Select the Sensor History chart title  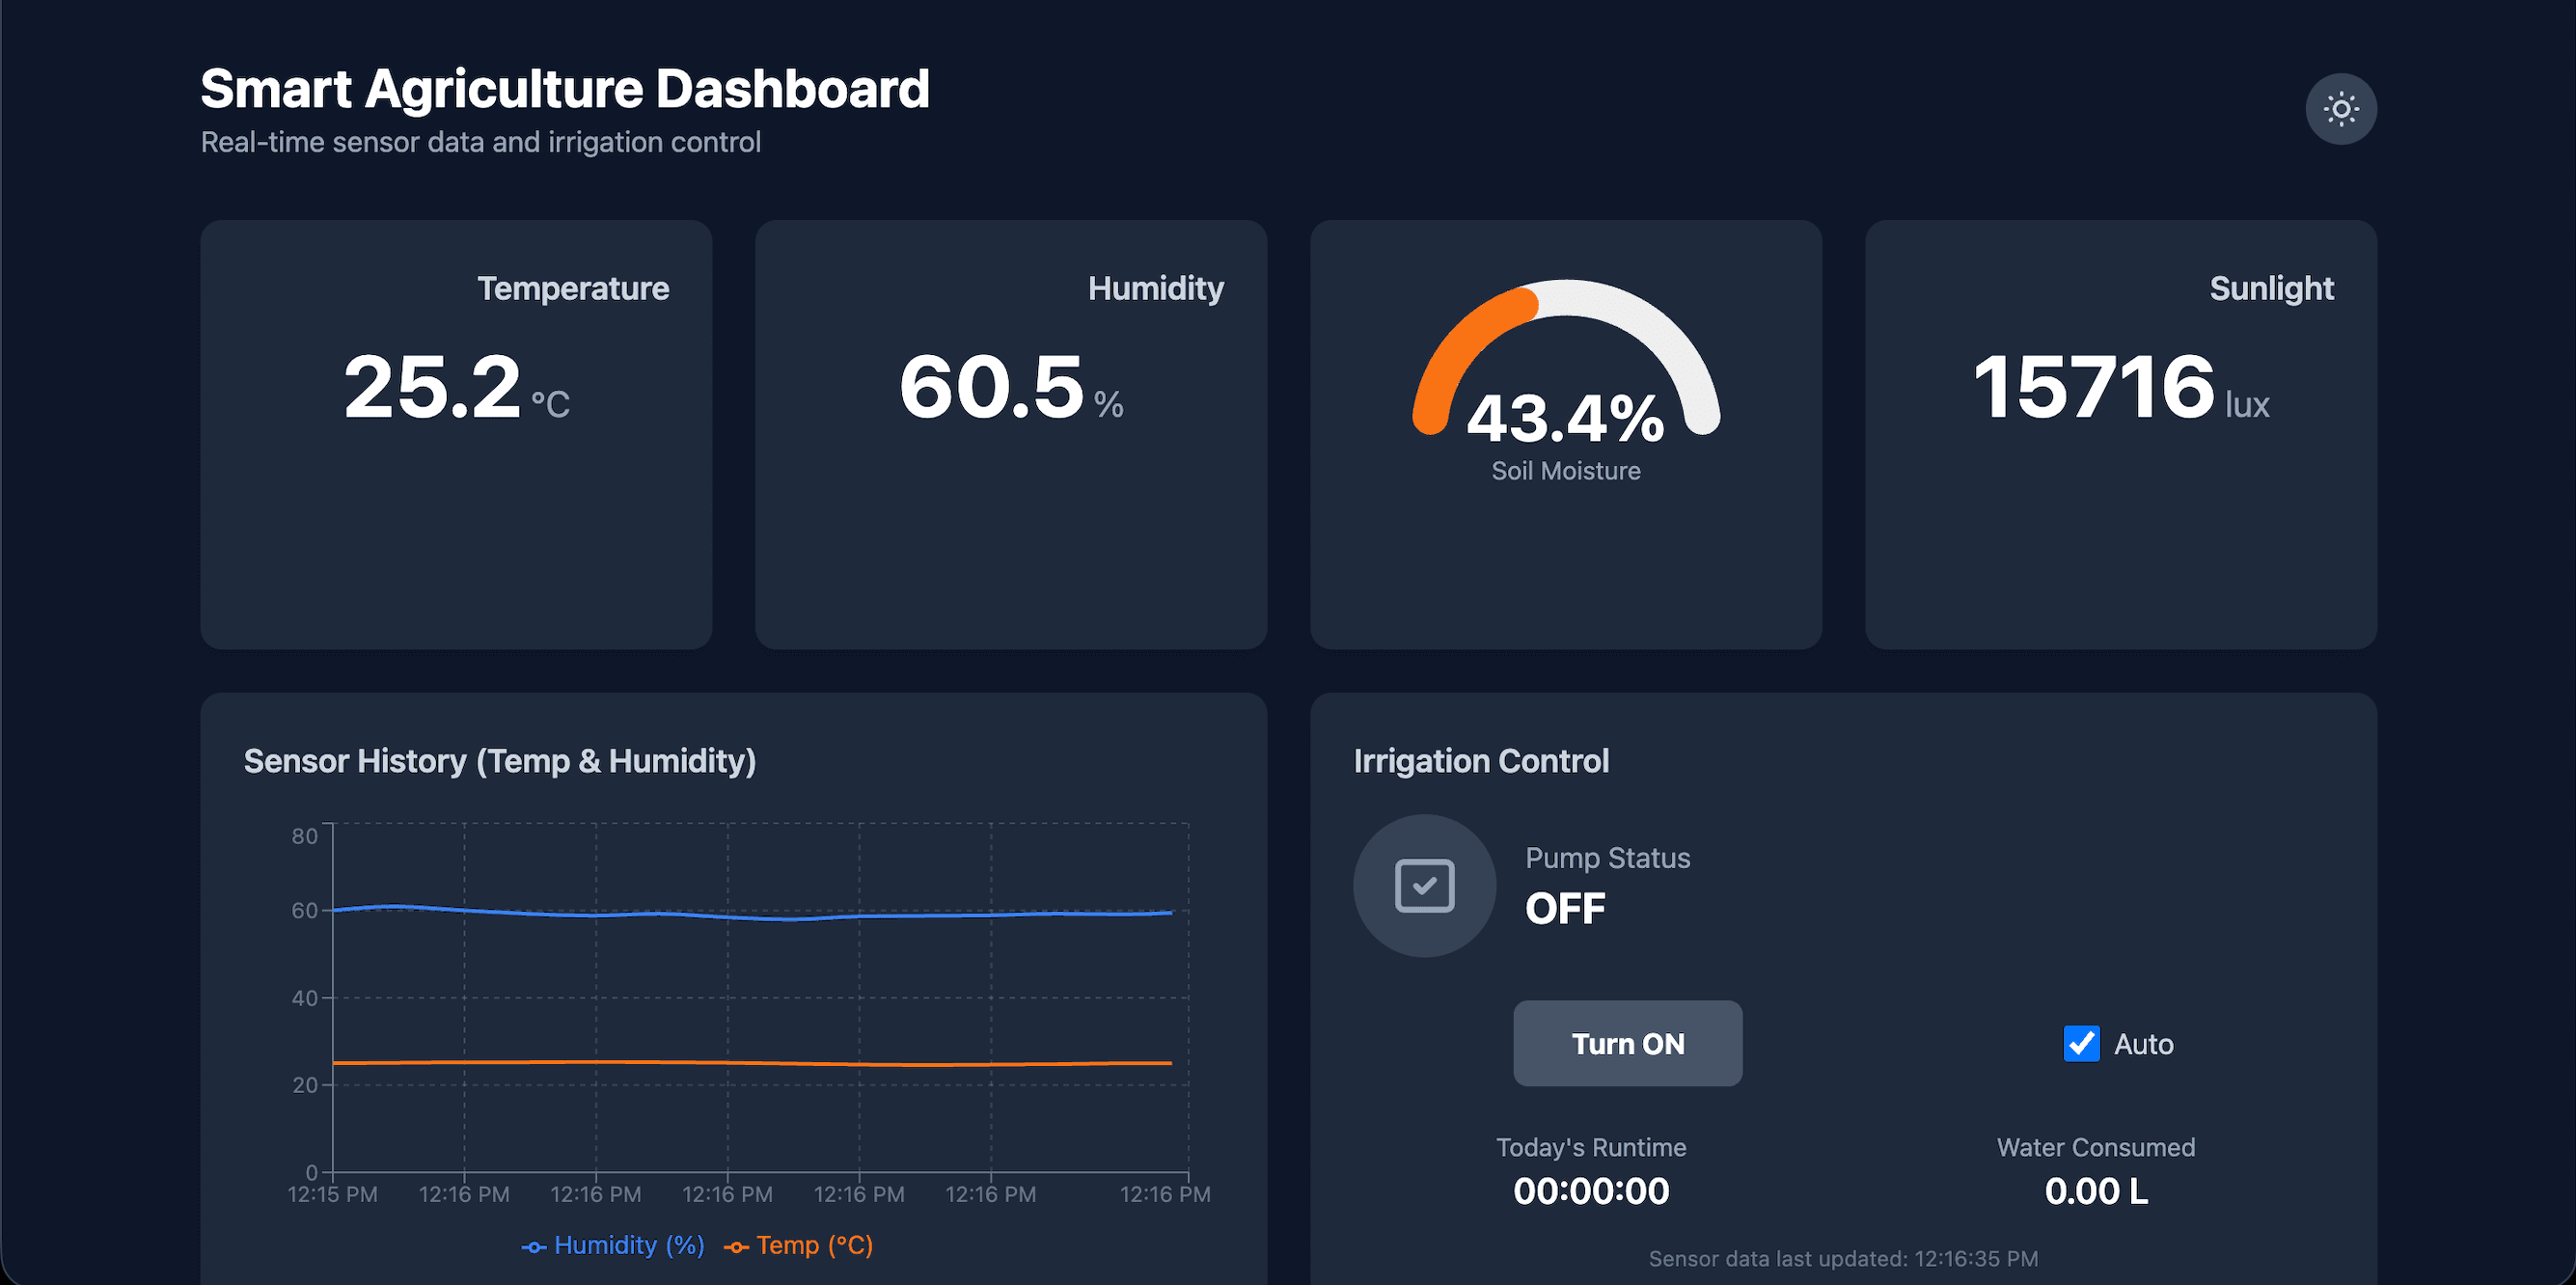(499, 761)
